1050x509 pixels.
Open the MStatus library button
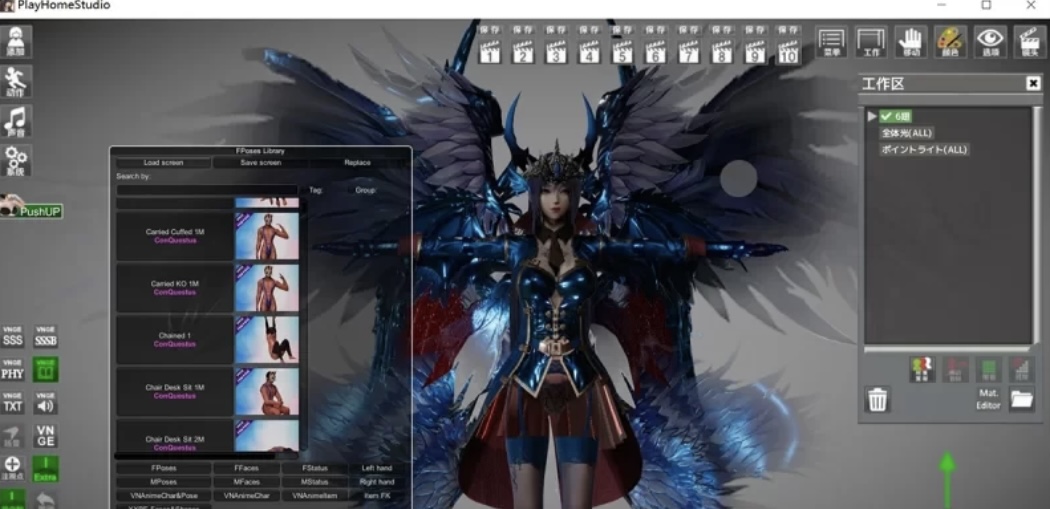(x=314, y=482)
